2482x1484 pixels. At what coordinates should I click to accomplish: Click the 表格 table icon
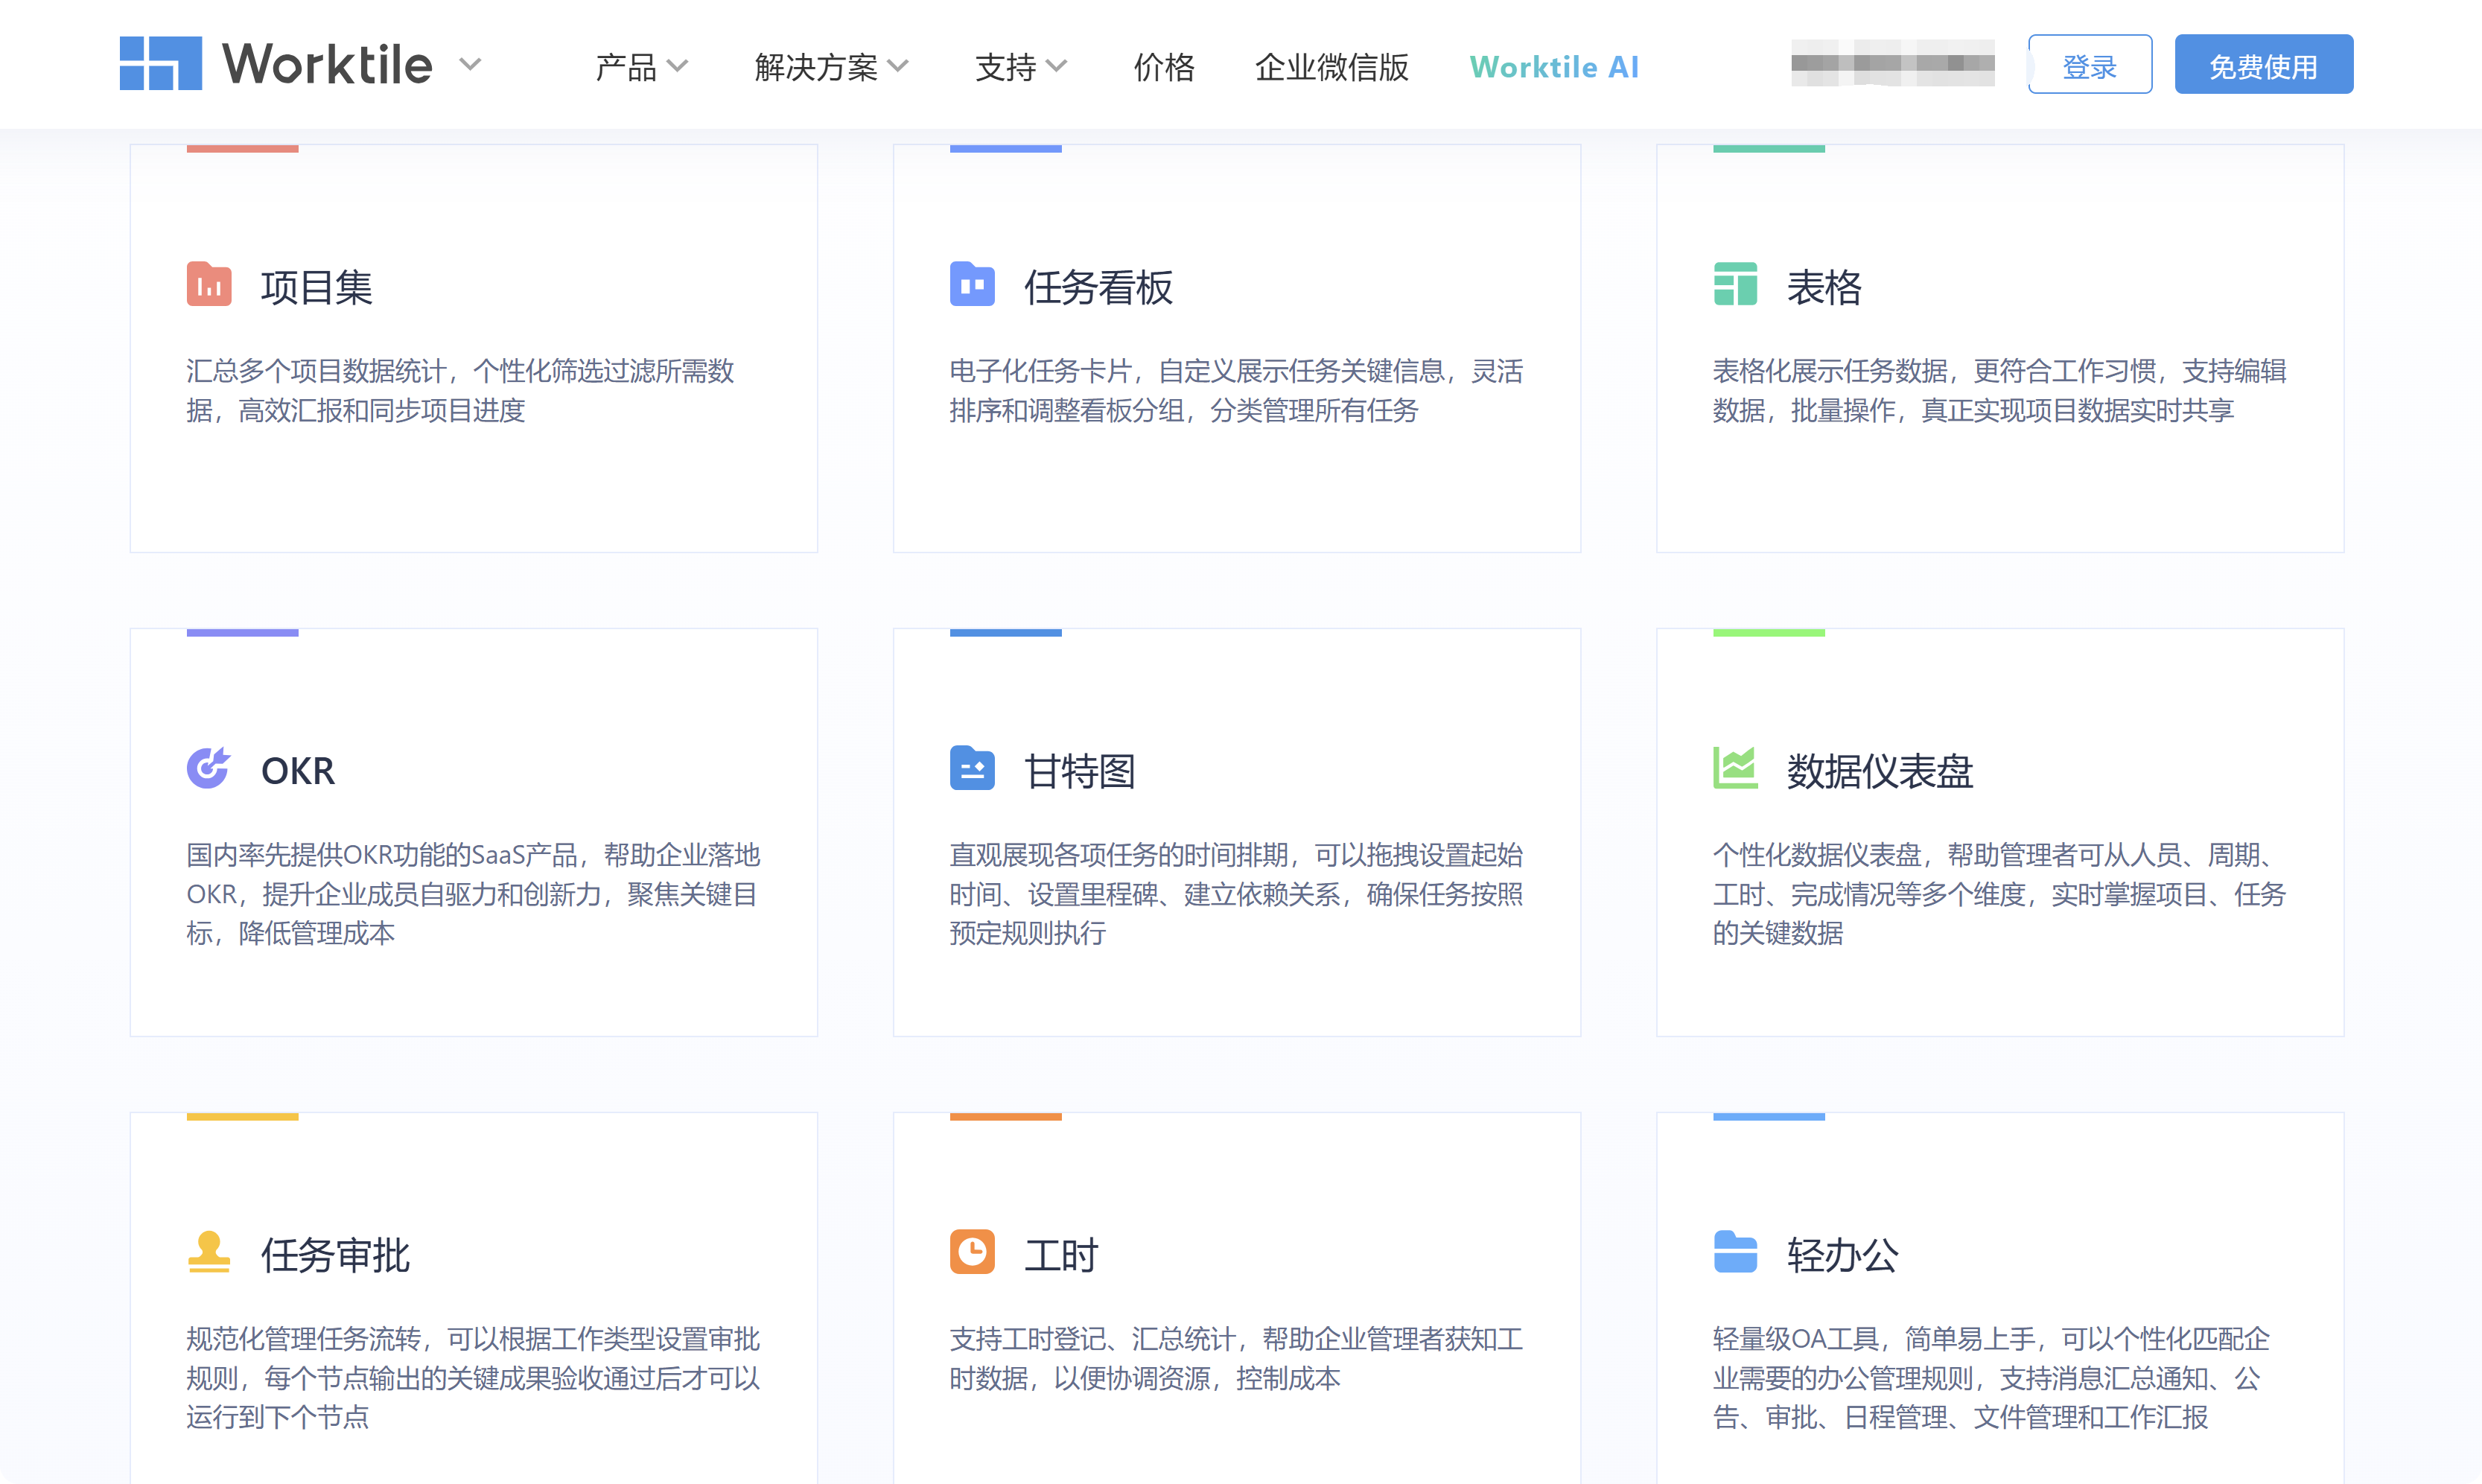pos(1735,286)
